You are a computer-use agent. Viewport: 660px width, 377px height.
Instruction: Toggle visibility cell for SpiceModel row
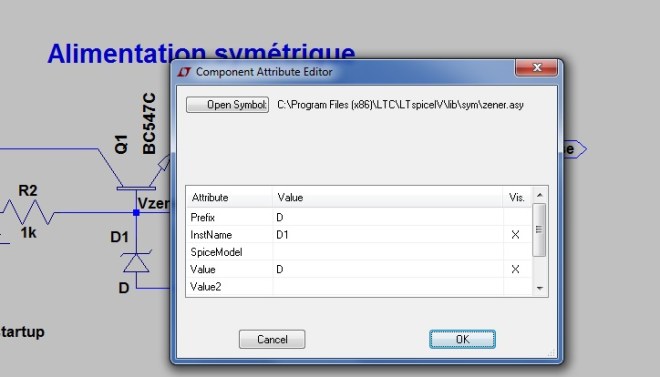tap(517, 252)
